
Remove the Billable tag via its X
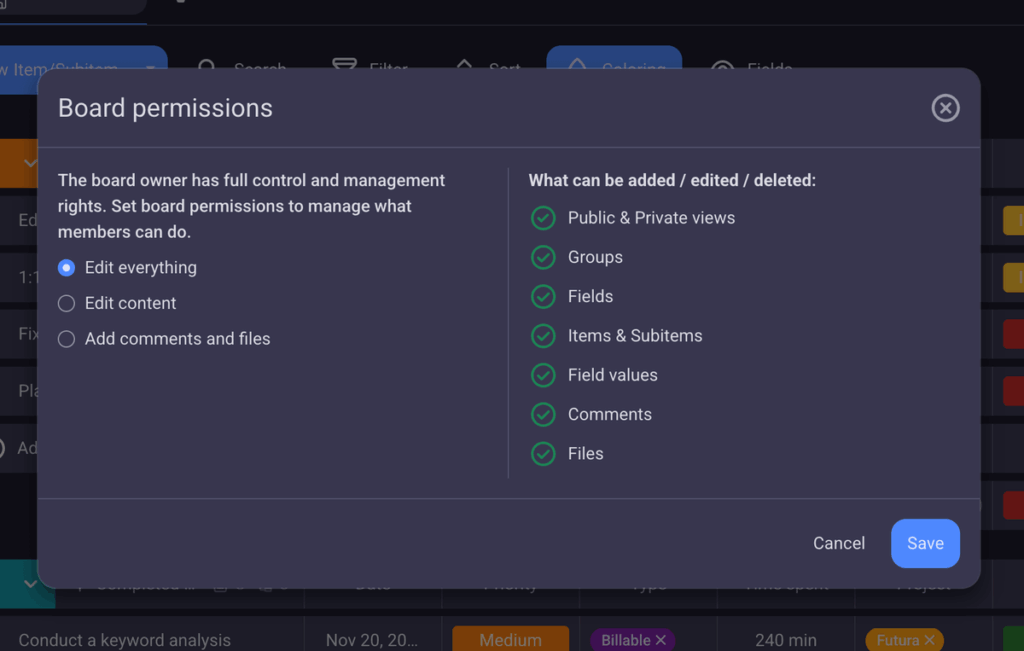pos(659,638)
